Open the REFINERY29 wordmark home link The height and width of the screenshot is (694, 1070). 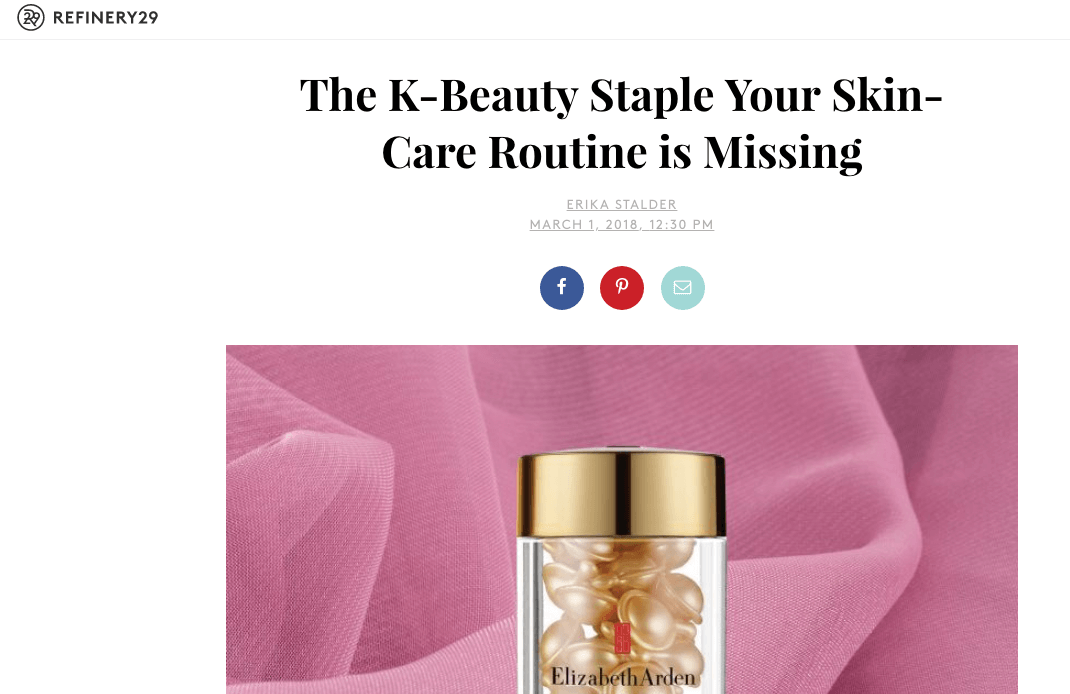coord(105,18)
